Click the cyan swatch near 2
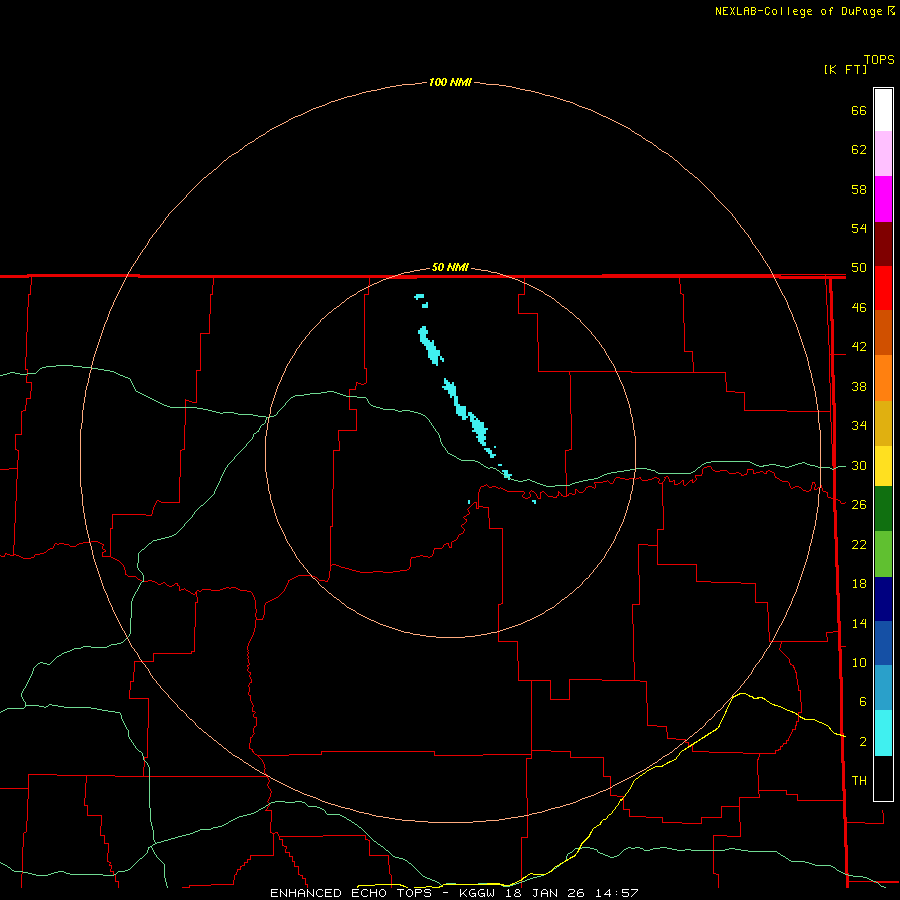The height and width of the screenshot is (900, 900). (883, 733)
